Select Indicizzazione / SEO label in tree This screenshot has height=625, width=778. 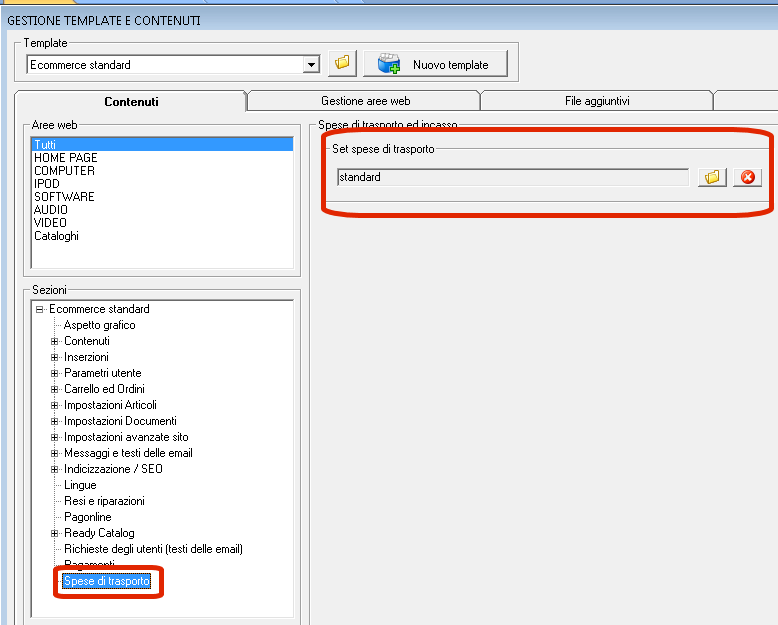coord(113,469)
